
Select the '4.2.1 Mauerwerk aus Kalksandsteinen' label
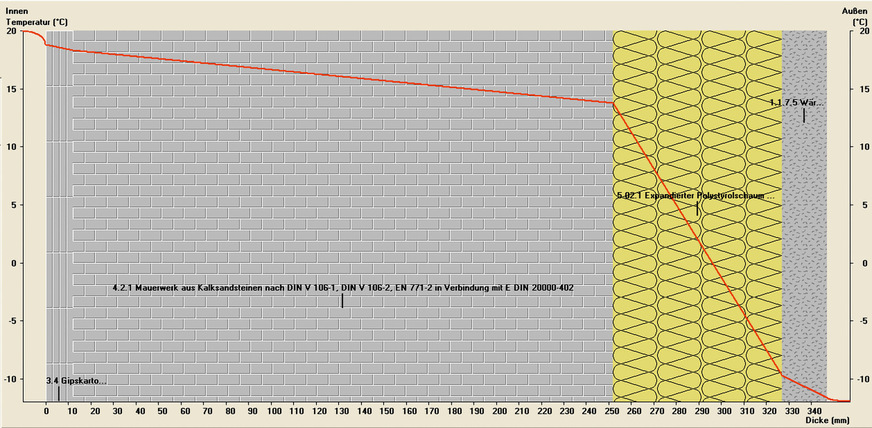point(342,288)
